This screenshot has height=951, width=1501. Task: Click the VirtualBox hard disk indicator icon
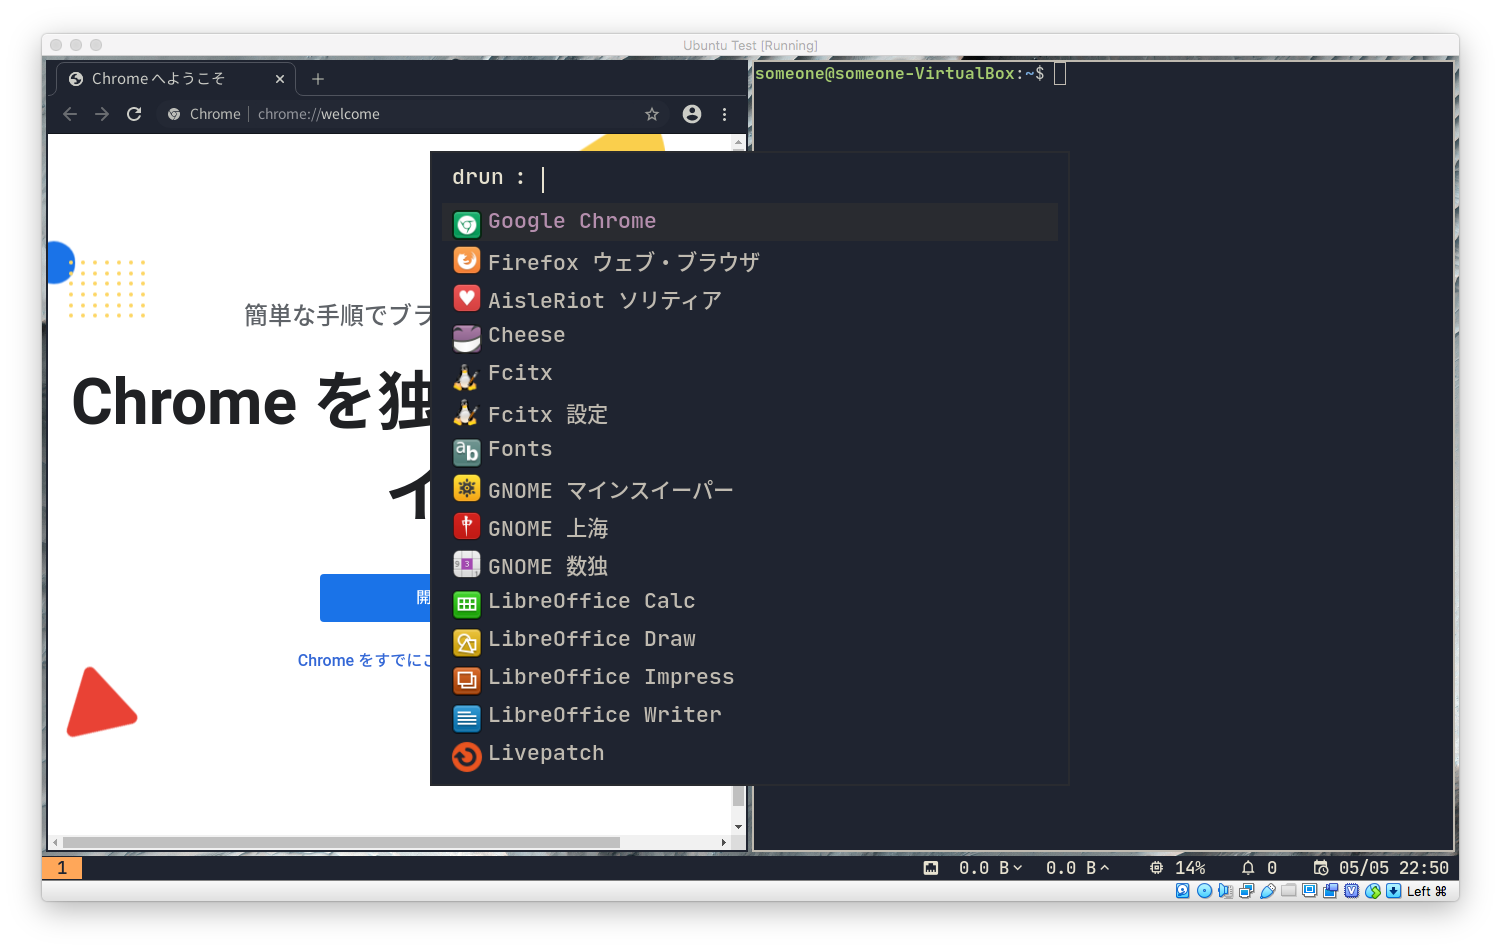click(x=1183, y=891)
